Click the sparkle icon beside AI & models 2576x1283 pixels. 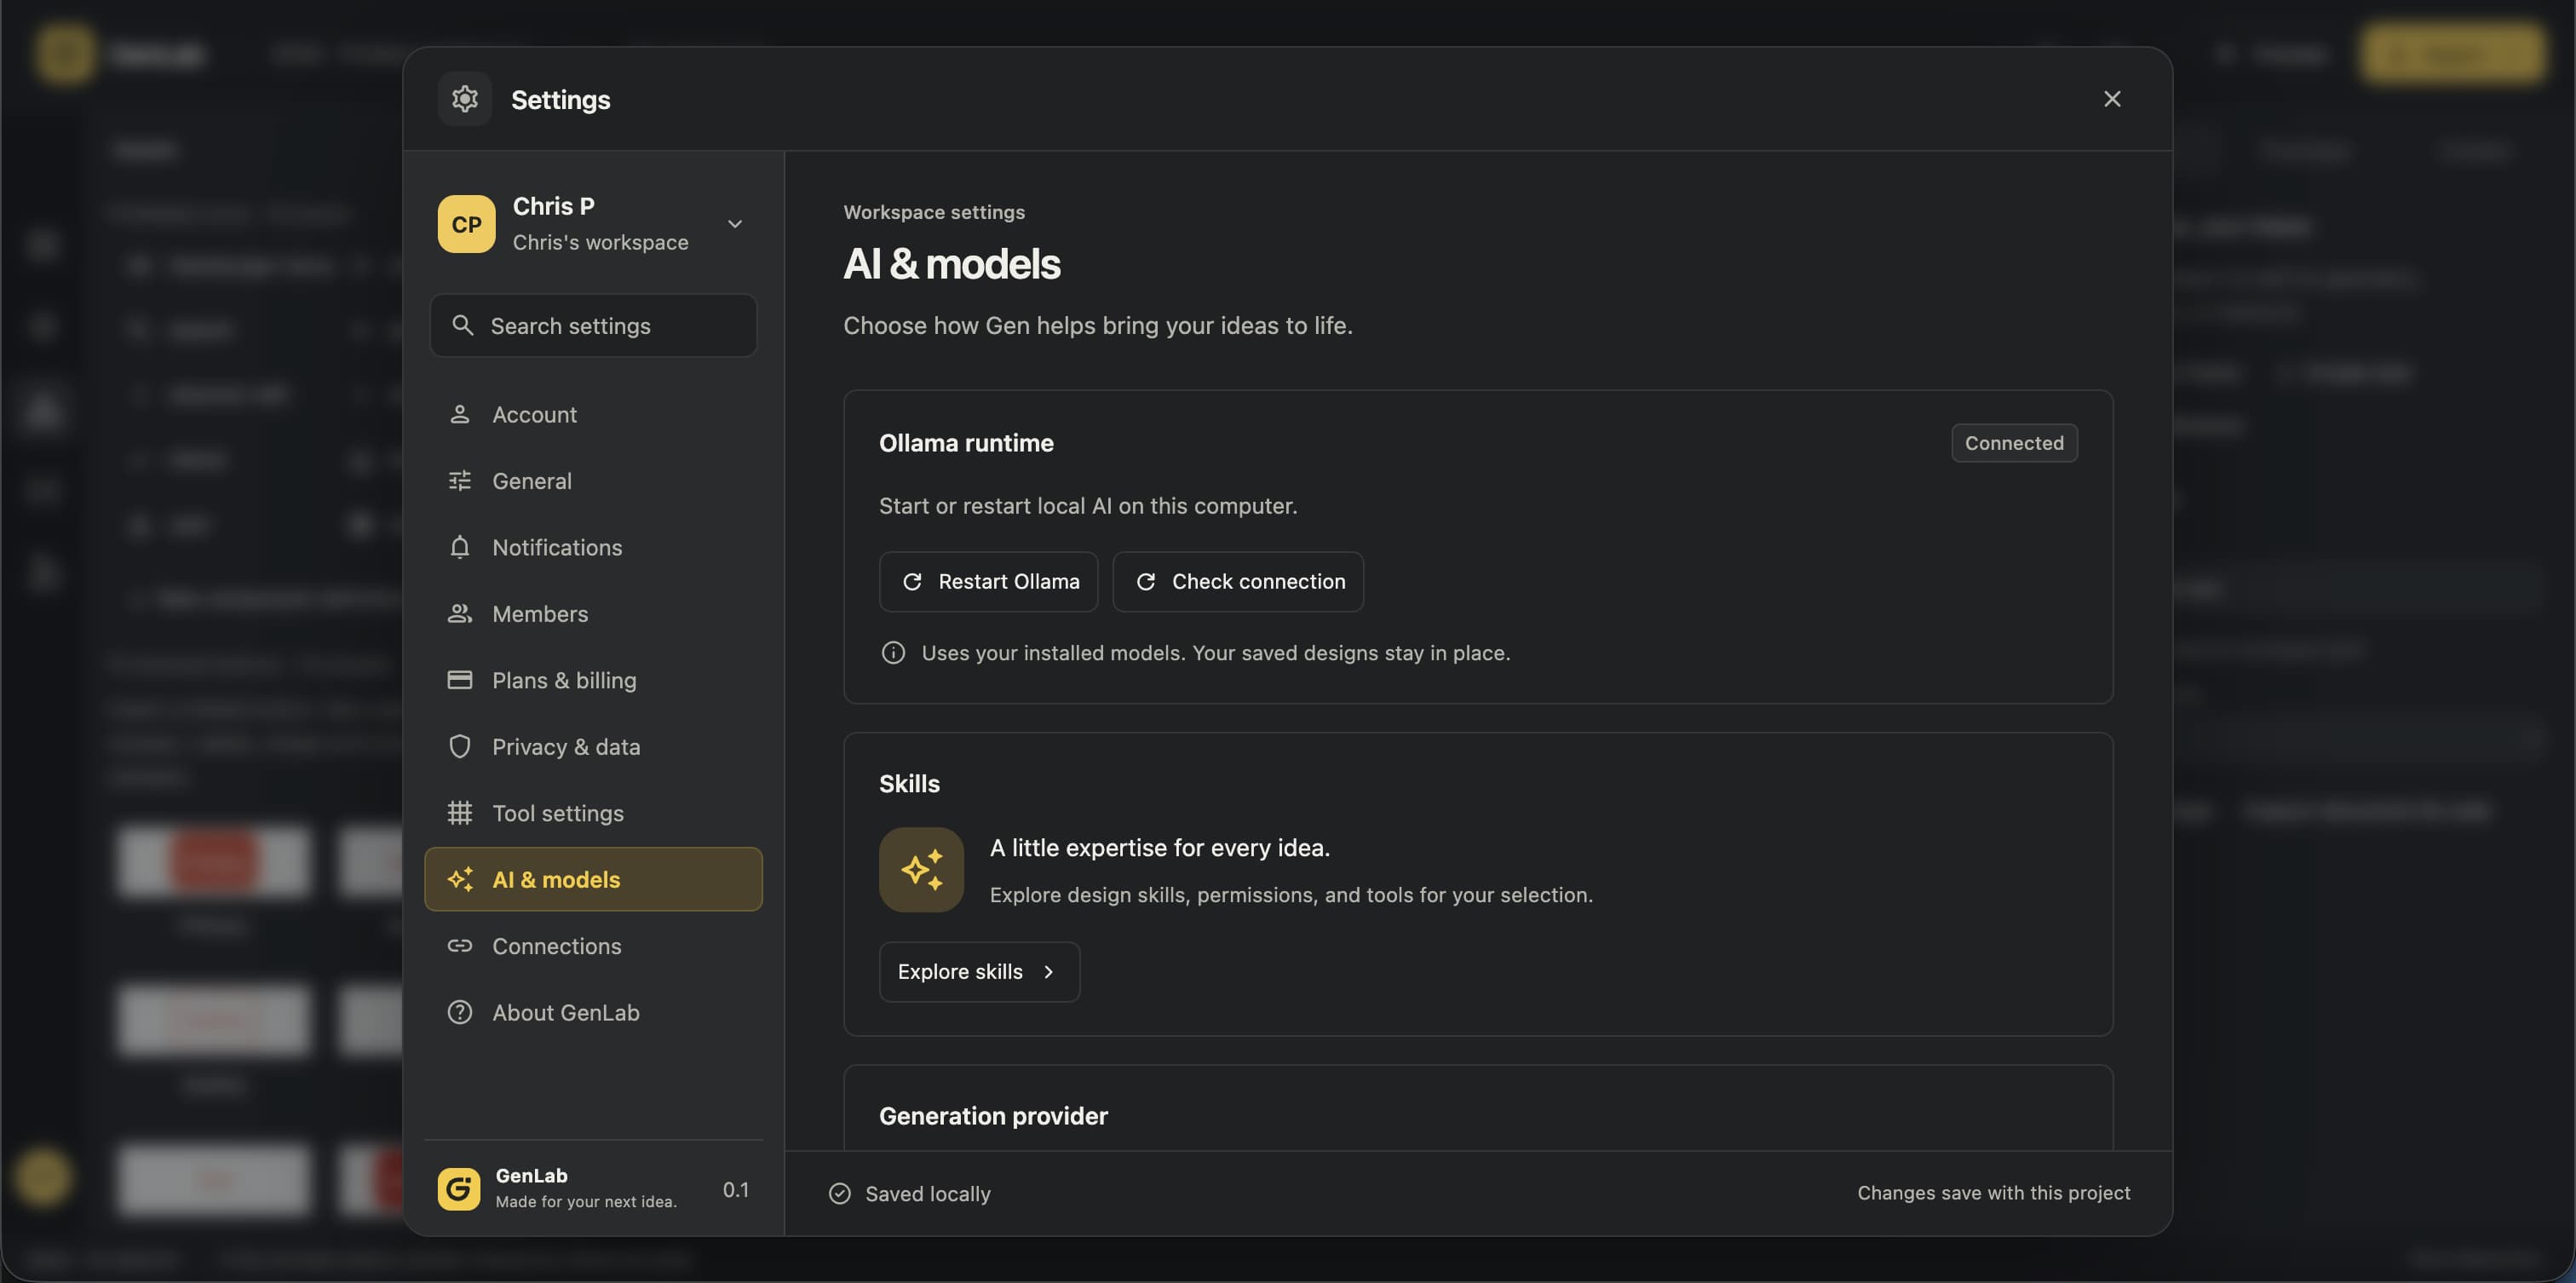[x=459, y=879]
